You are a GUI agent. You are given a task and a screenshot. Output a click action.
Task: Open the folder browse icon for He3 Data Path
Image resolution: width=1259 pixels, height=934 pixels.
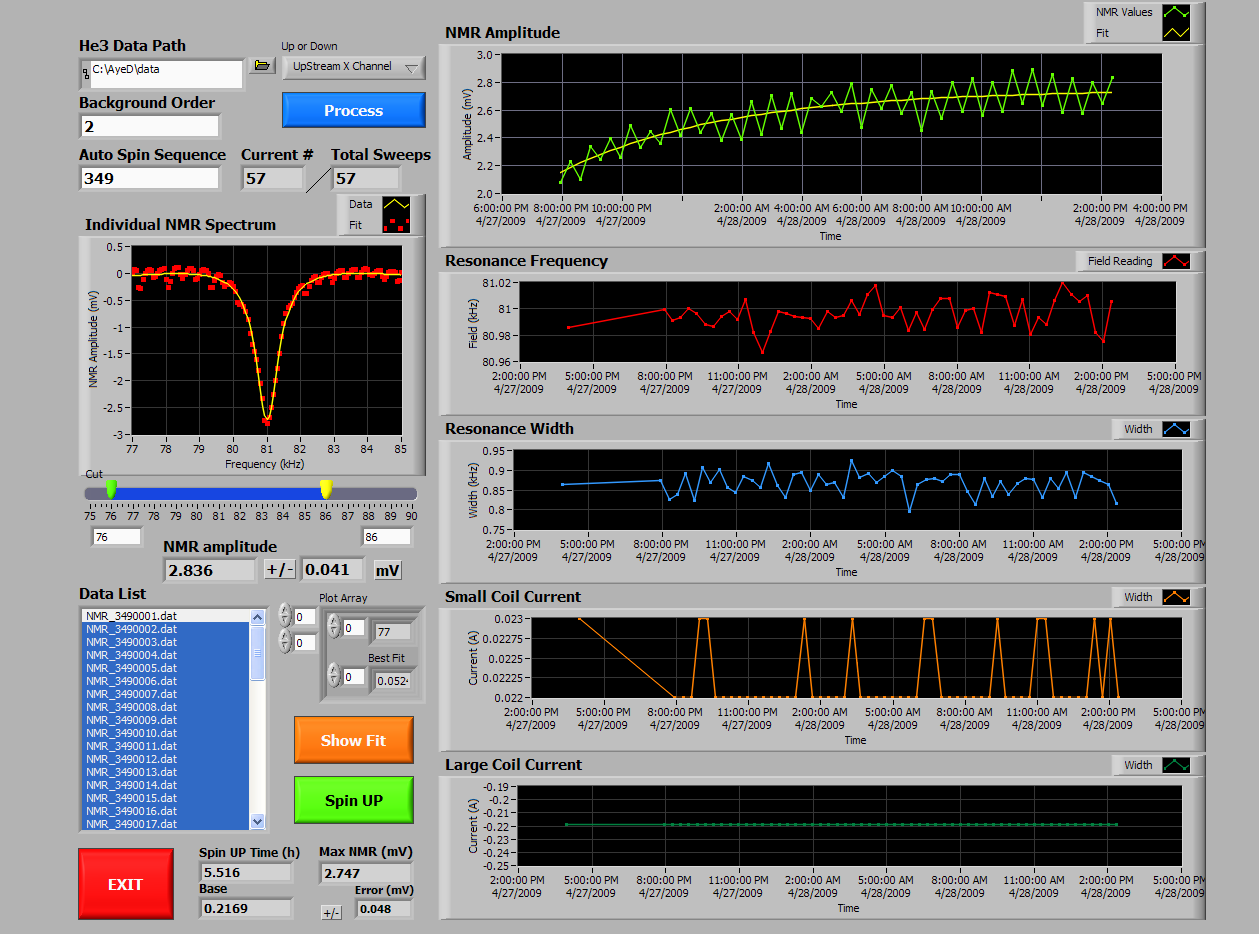coord(261,66)
